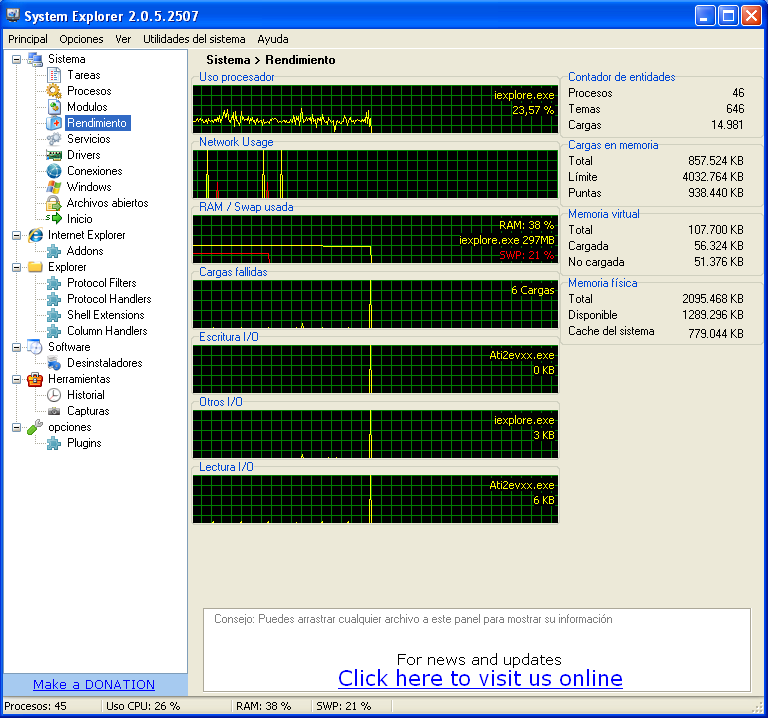
Task: Select Servicios in the tree
Action: 89,139
